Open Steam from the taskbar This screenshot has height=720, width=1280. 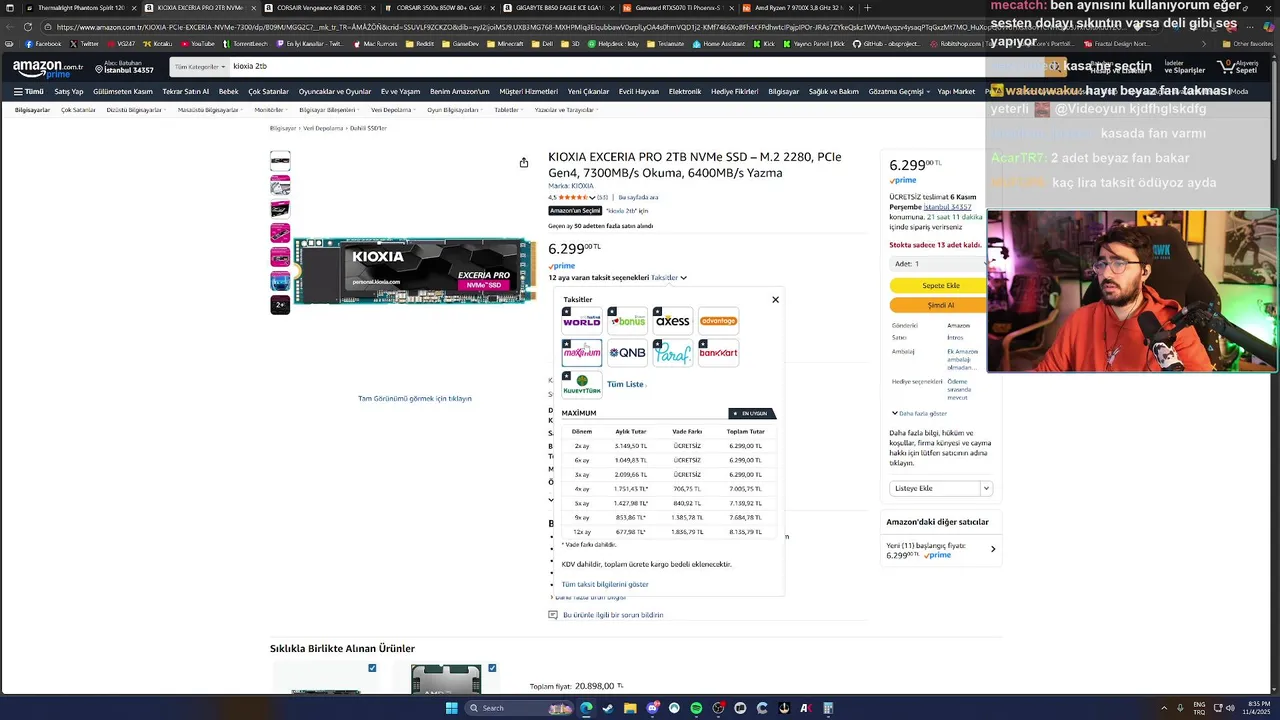[x=608, y=708]
